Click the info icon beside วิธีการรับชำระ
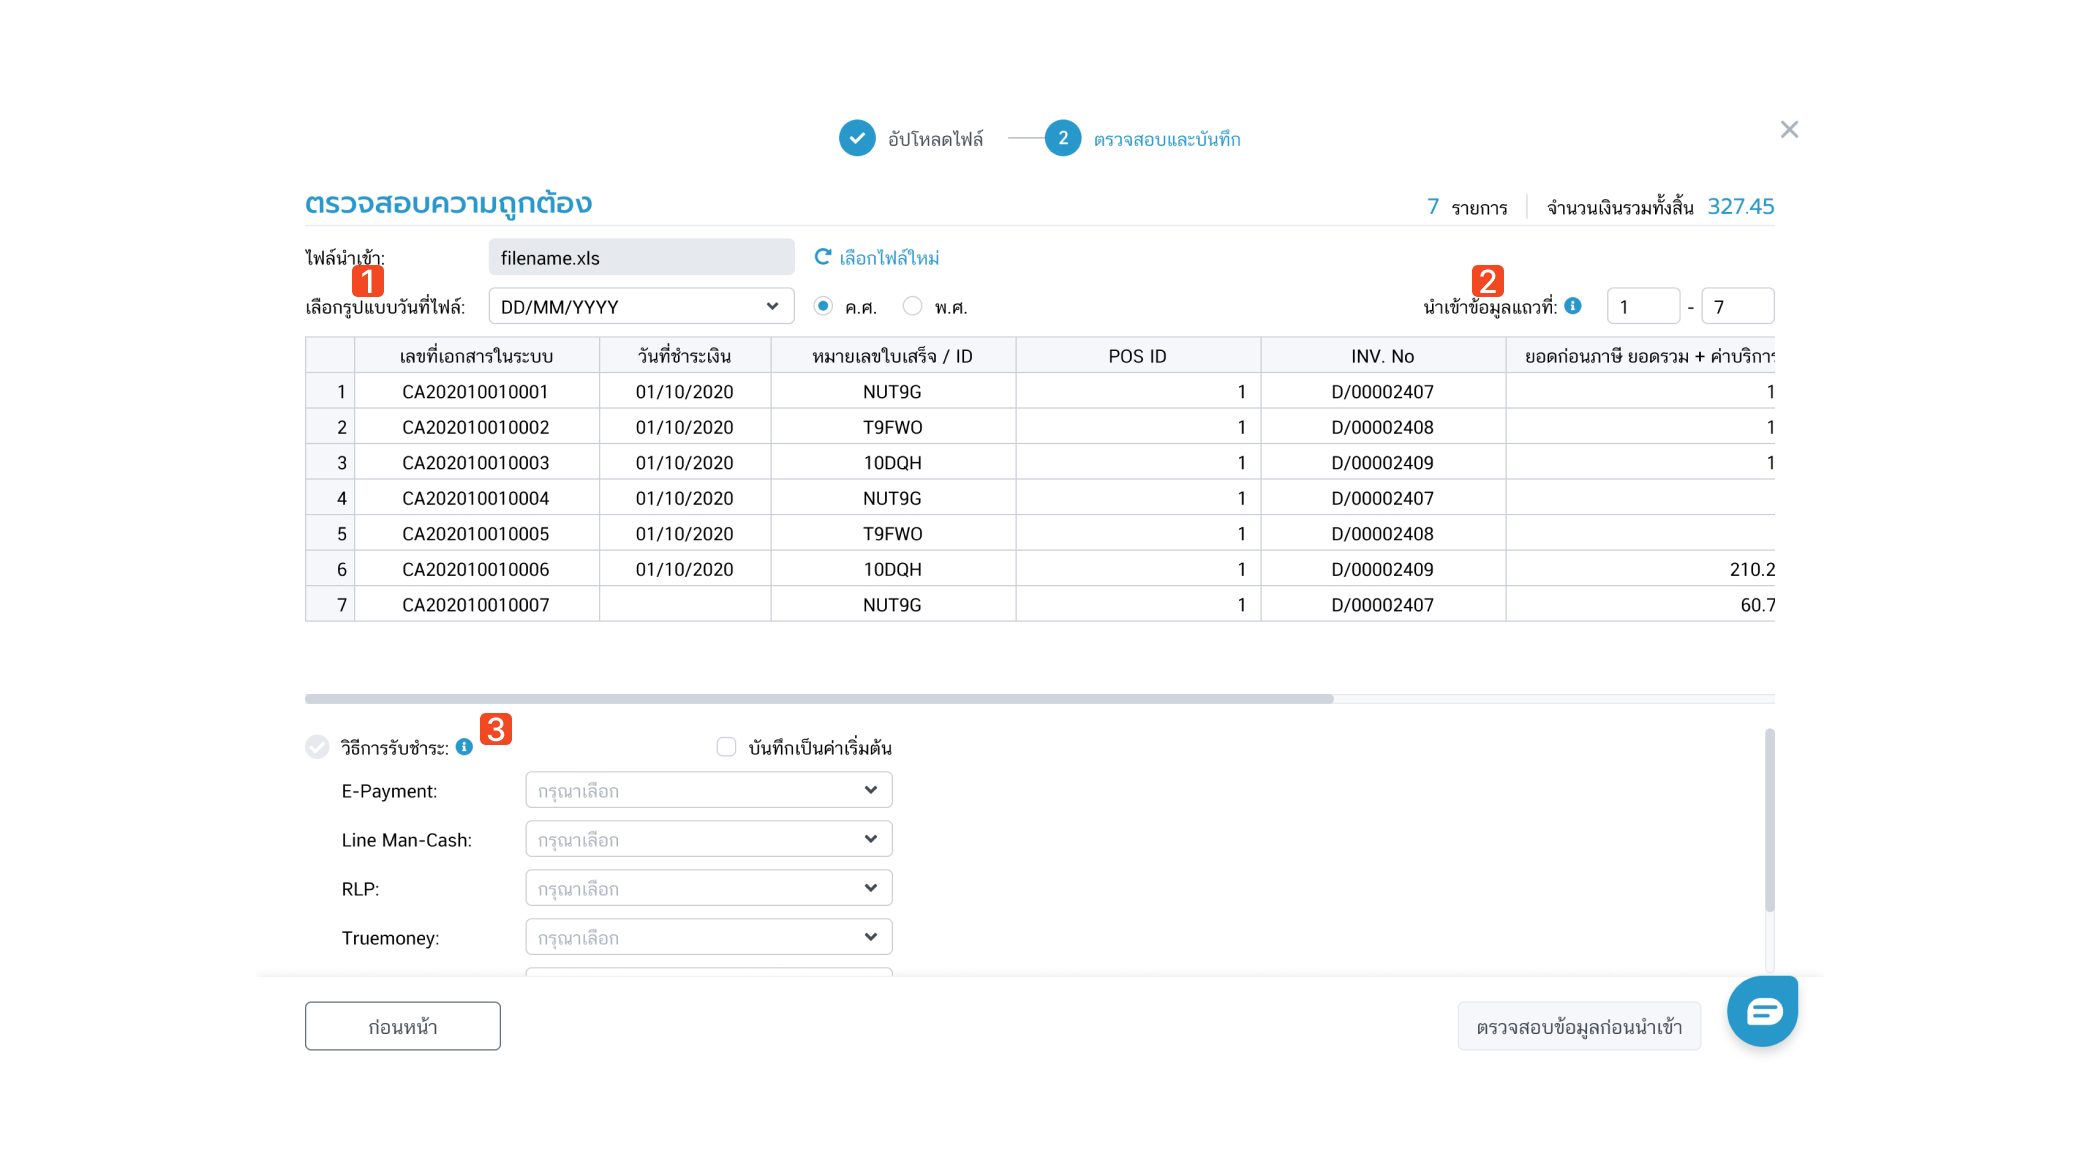 point(464,747)
